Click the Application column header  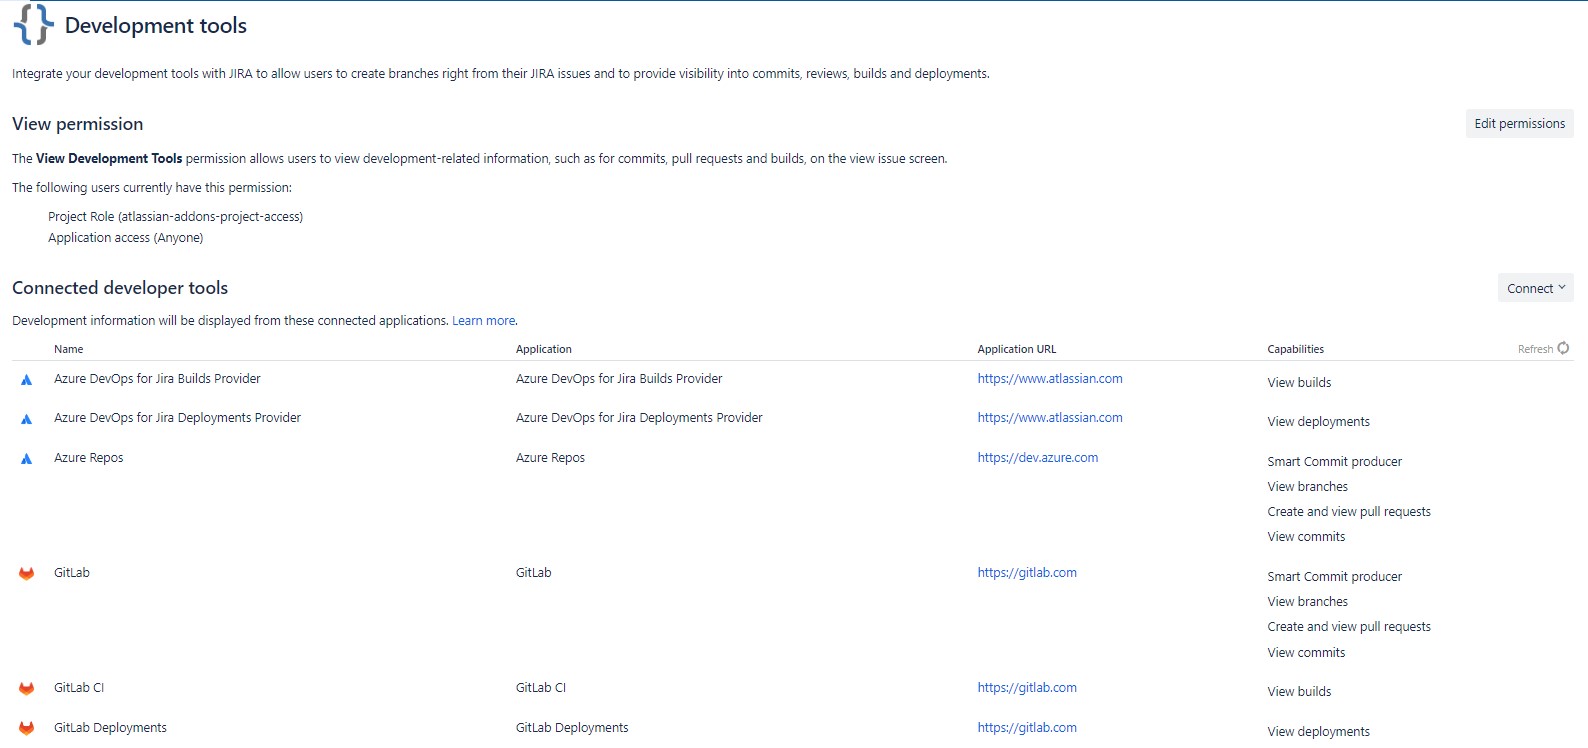point(544,349)
